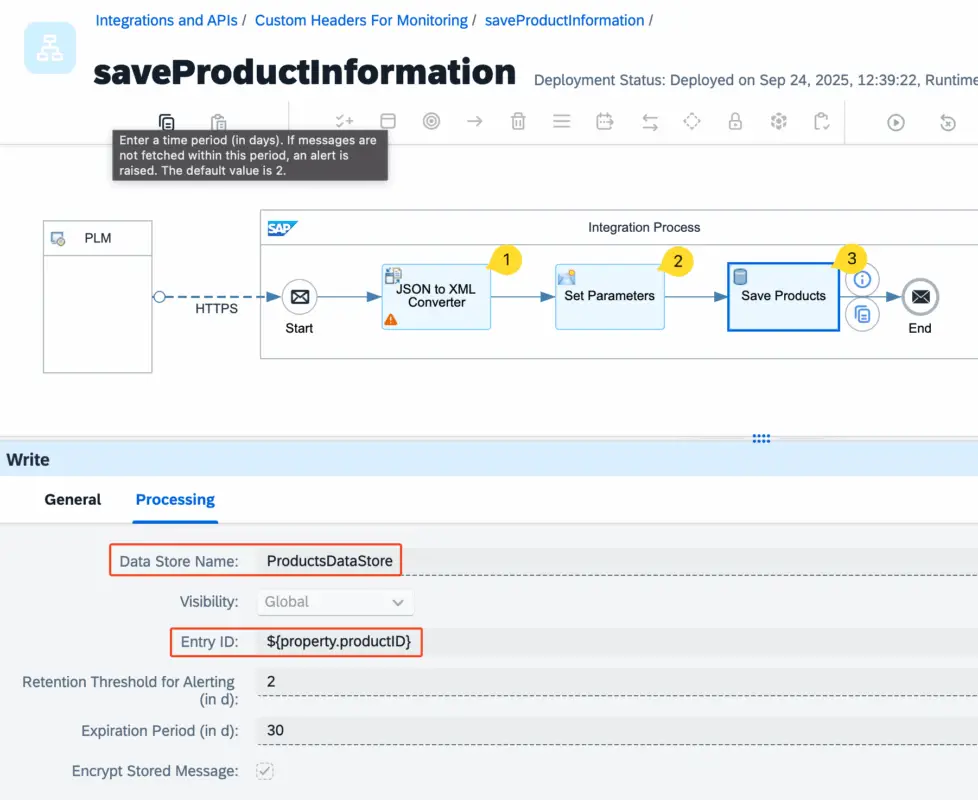Click the trash delete icon in toolbar
Viewport: 978px width, 800px height.
click(x=518, y=122)
